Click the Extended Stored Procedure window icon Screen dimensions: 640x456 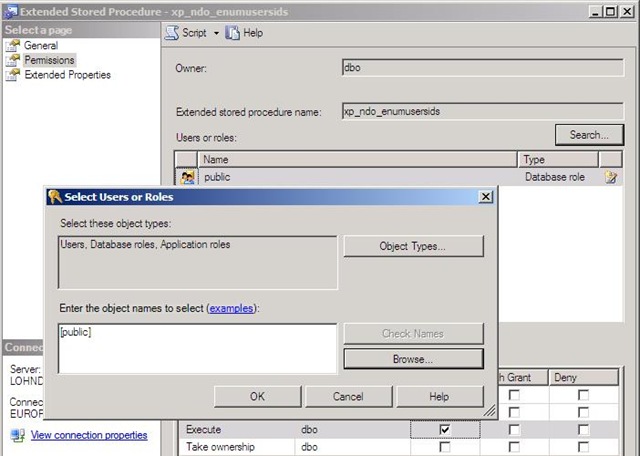coord(10,11)
